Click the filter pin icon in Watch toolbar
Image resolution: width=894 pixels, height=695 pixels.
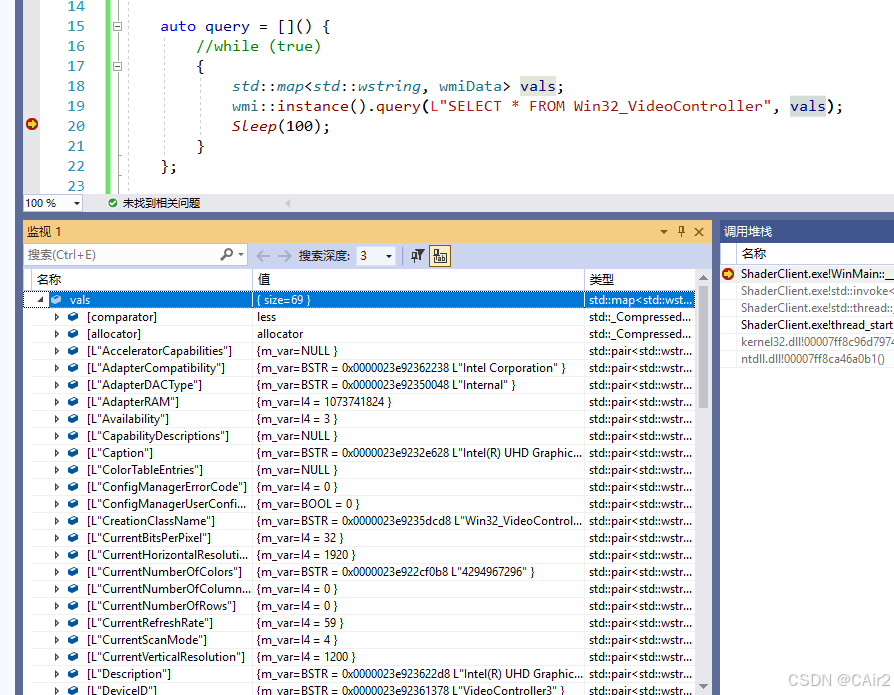417,255
